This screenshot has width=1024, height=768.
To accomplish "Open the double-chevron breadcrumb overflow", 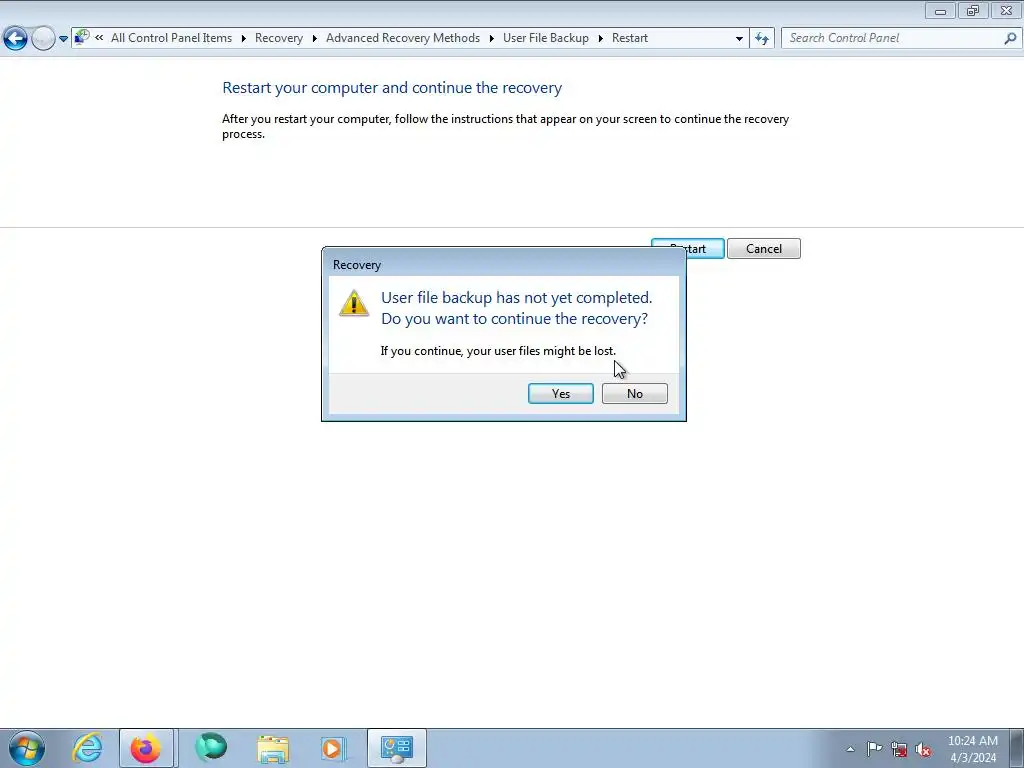I will pos(99,38).
